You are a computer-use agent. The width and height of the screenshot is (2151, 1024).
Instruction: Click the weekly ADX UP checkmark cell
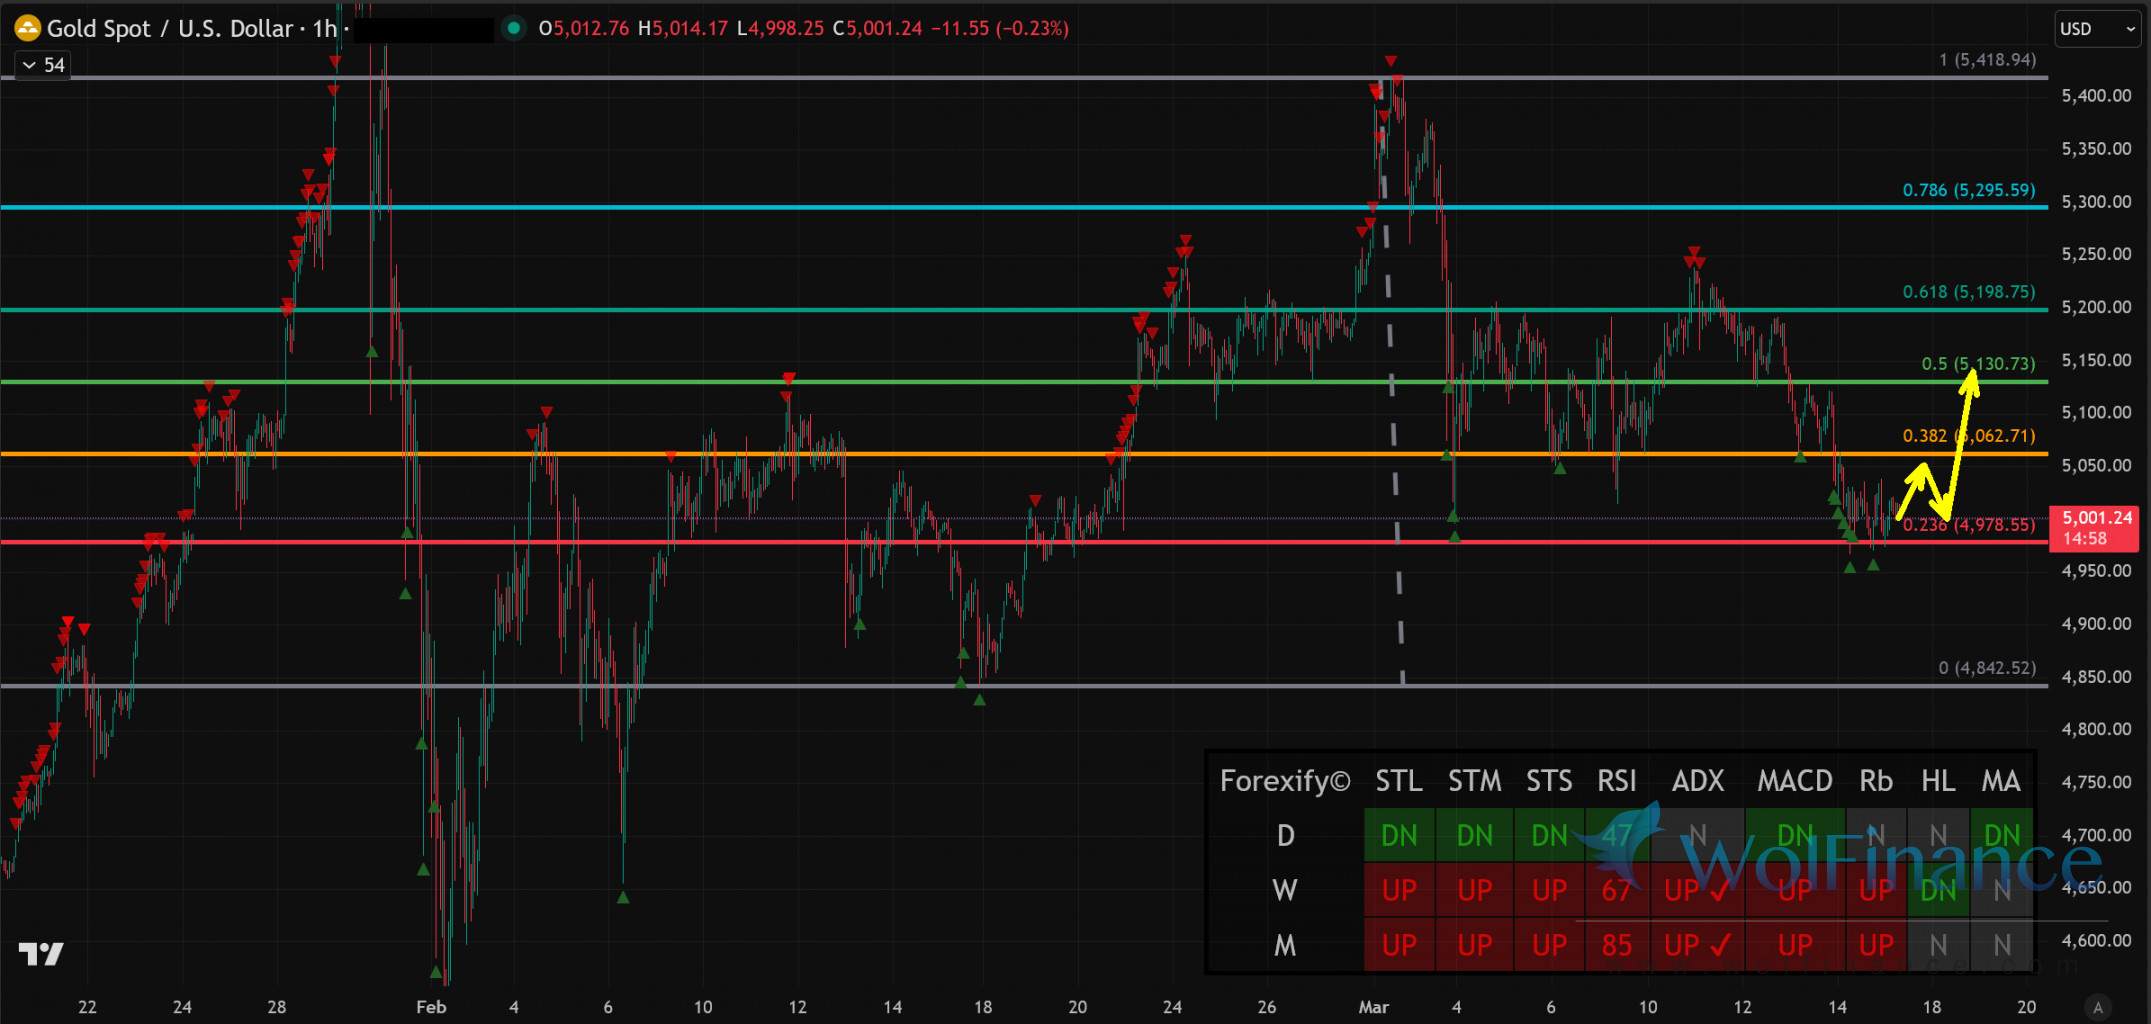pyautogui.click(x=1697, y=890)
